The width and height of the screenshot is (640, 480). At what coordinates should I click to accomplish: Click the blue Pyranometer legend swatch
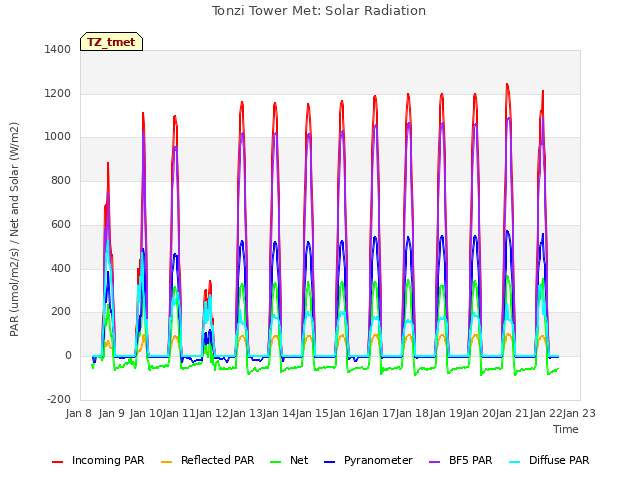point(329,462)
